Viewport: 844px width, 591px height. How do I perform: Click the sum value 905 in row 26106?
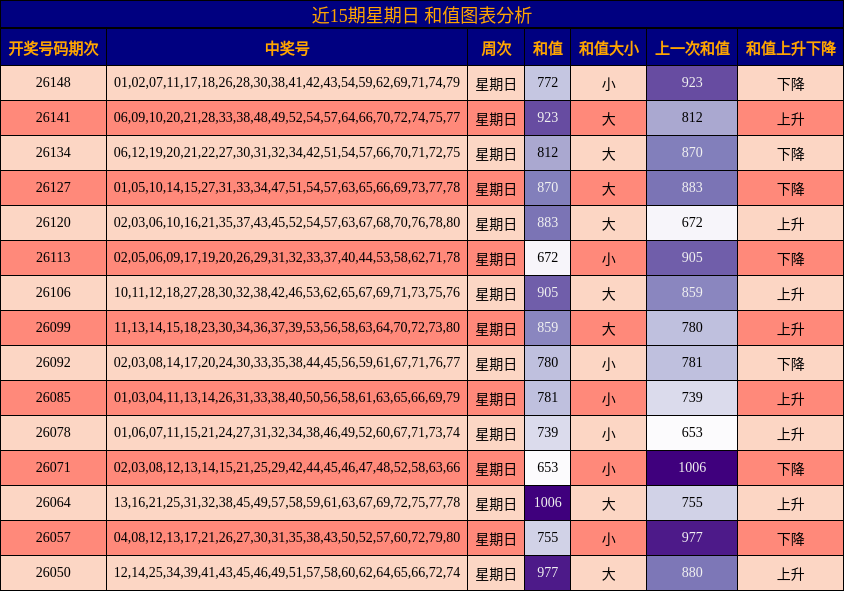click(x=547, y=293)
